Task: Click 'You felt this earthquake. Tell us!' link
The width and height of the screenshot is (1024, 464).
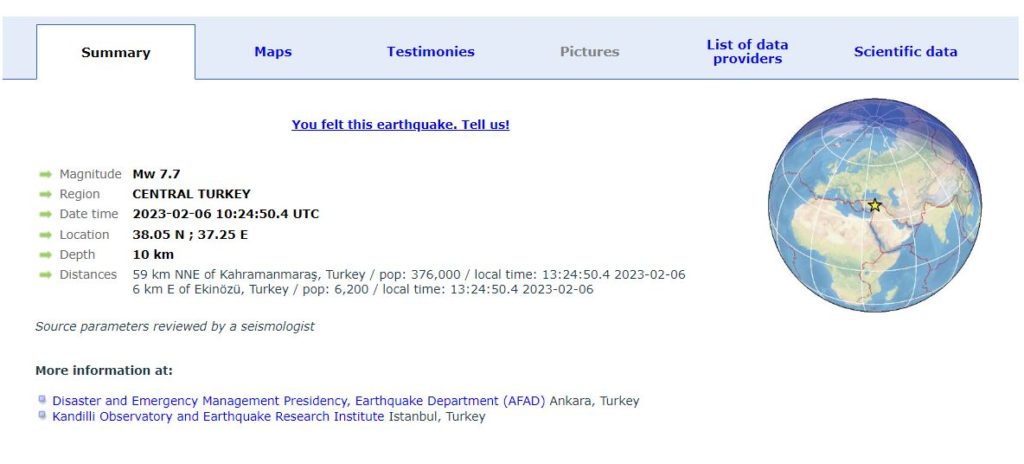Action: point(400,124)
